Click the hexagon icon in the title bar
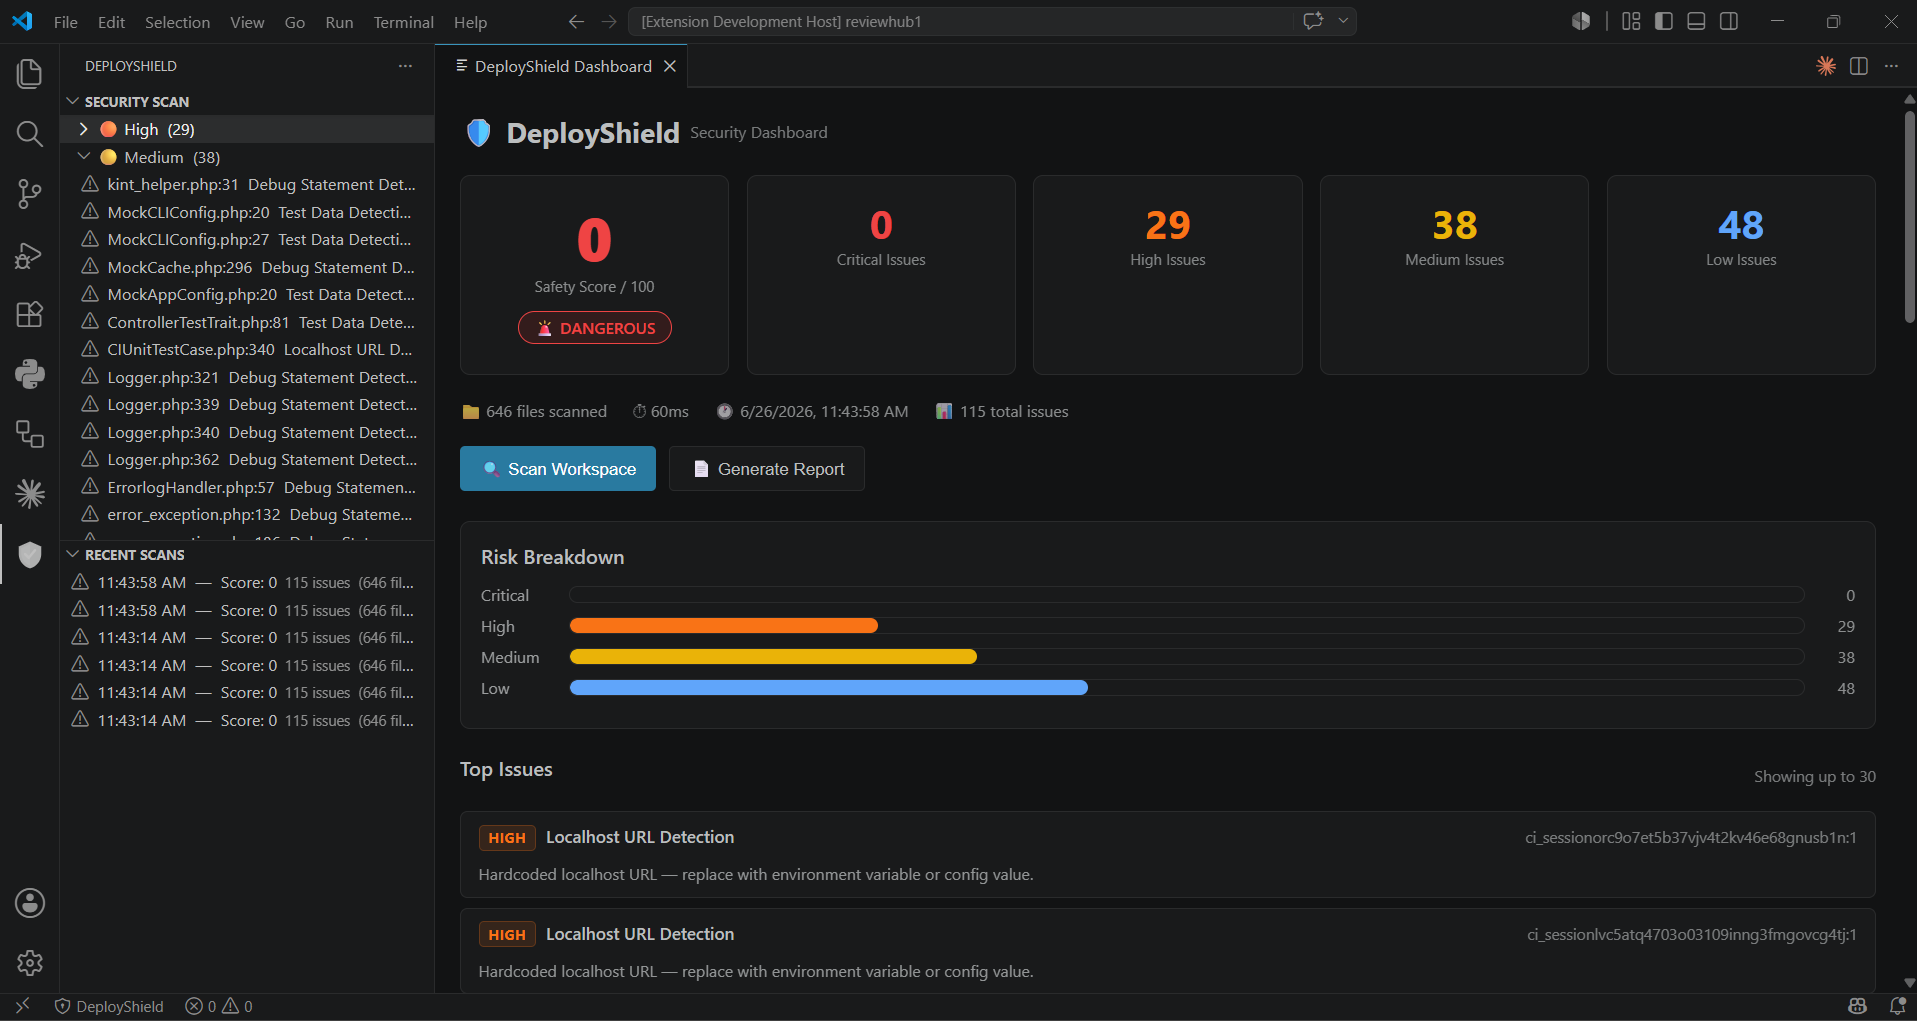 click(x=1581, y=21)
